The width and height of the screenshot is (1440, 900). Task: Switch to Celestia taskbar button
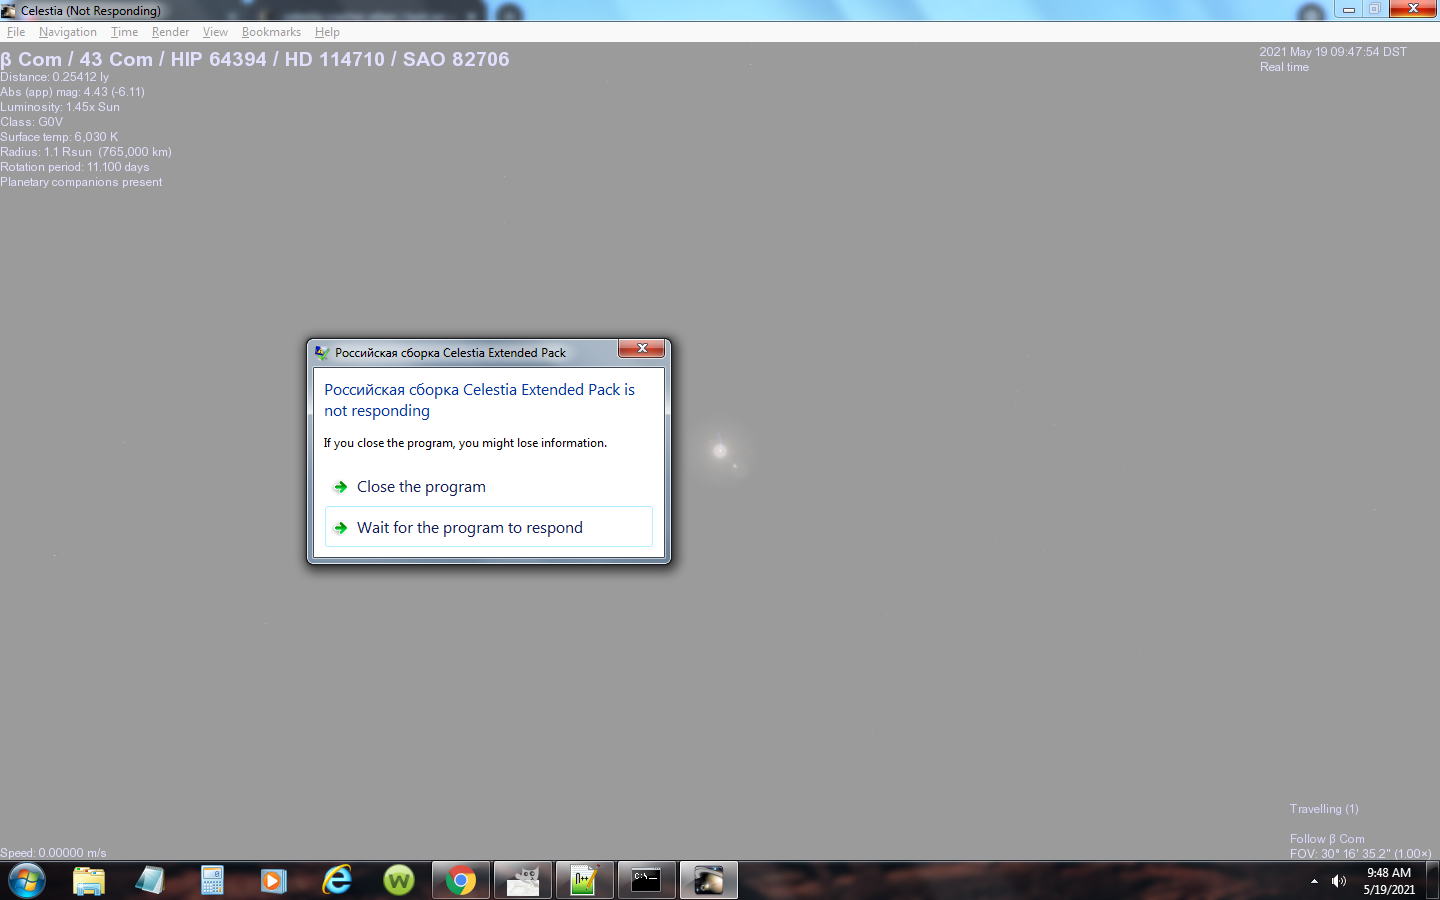click(x=709, y=881)
